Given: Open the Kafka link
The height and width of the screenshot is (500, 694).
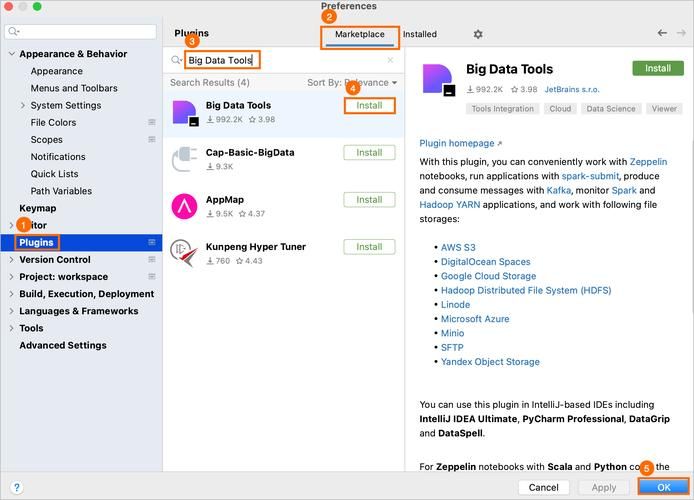Looking at the screenshot, I should point(559,190).
